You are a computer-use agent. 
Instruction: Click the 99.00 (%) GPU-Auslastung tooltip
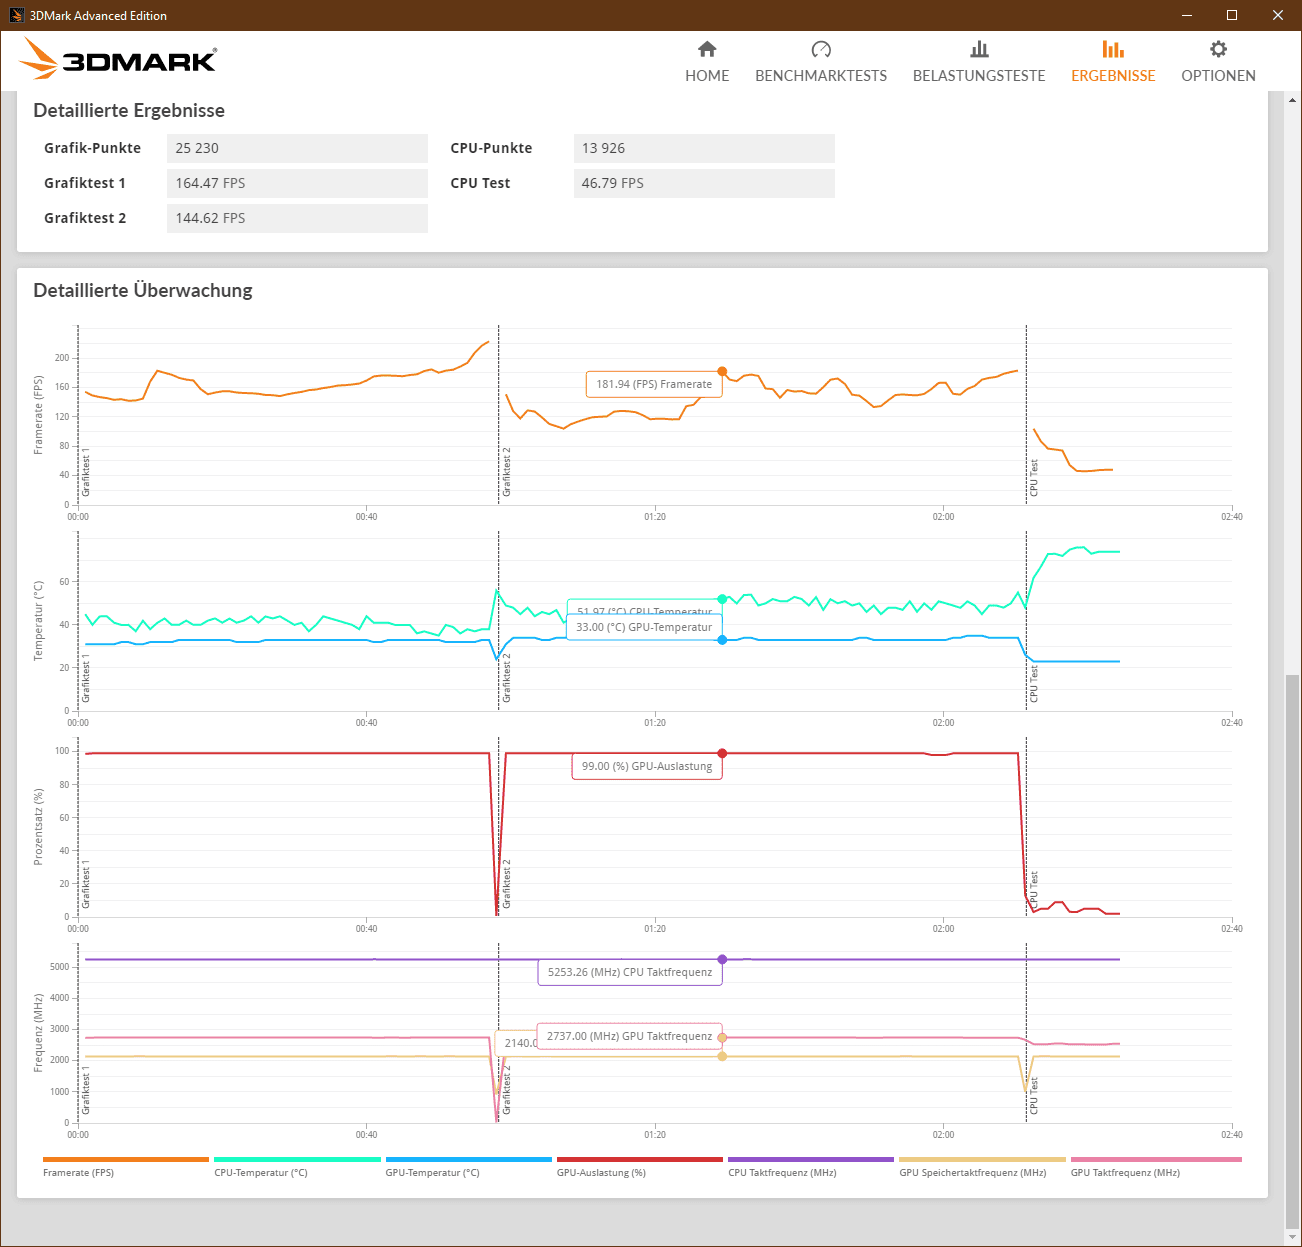647,766
